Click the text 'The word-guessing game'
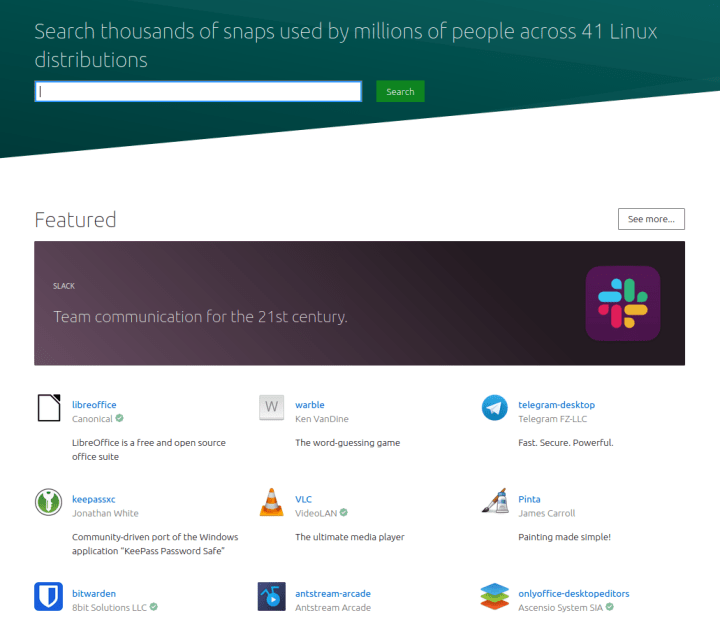 [x=348, y=443]
